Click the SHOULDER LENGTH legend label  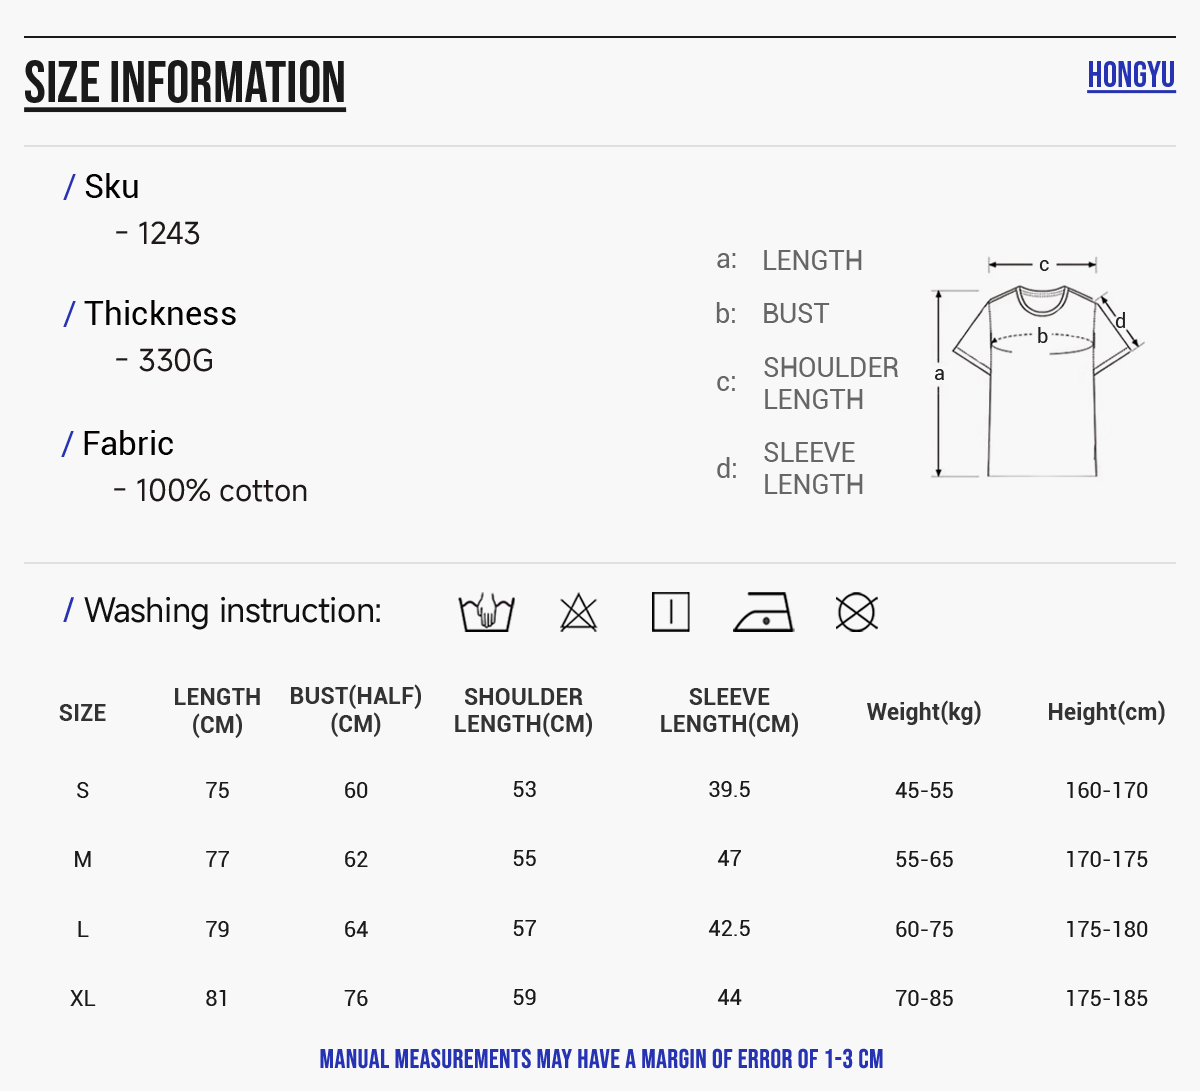coord(830,383)
